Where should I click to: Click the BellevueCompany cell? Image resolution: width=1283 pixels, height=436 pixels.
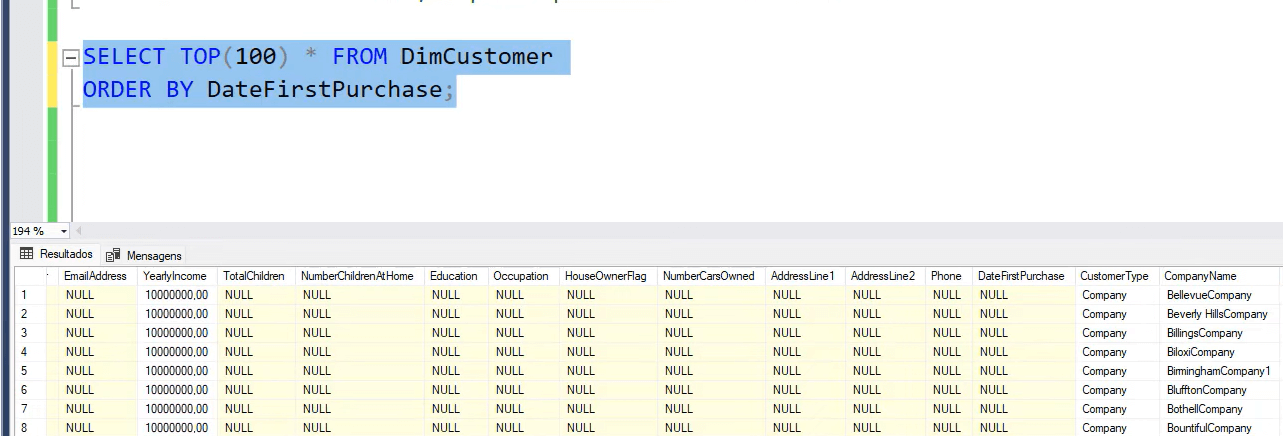pos(1209,295)
